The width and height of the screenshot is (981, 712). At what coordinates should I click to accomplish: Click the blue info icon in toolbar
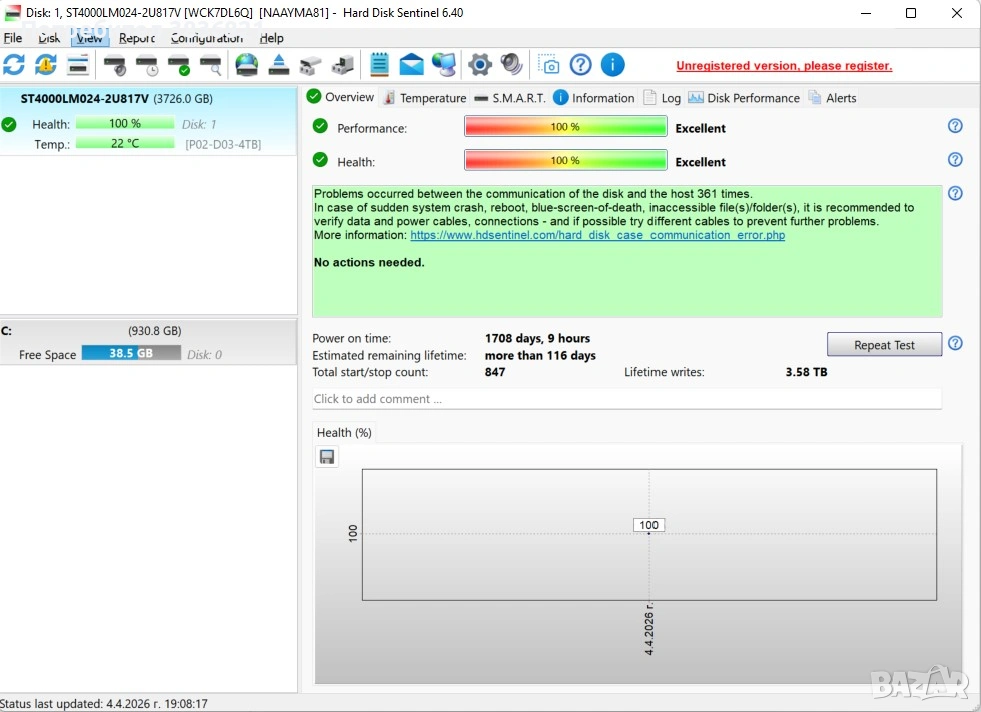612,65
